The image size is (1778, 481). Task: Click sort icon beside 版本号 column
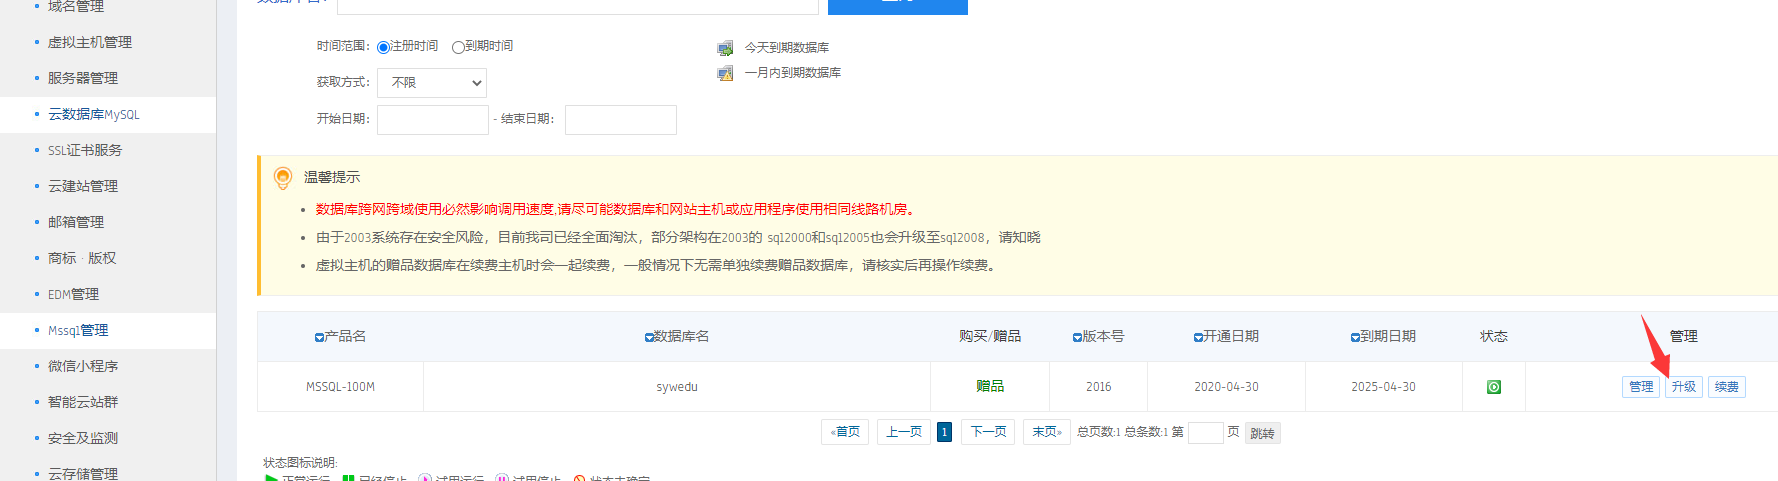click(1077, 338)
